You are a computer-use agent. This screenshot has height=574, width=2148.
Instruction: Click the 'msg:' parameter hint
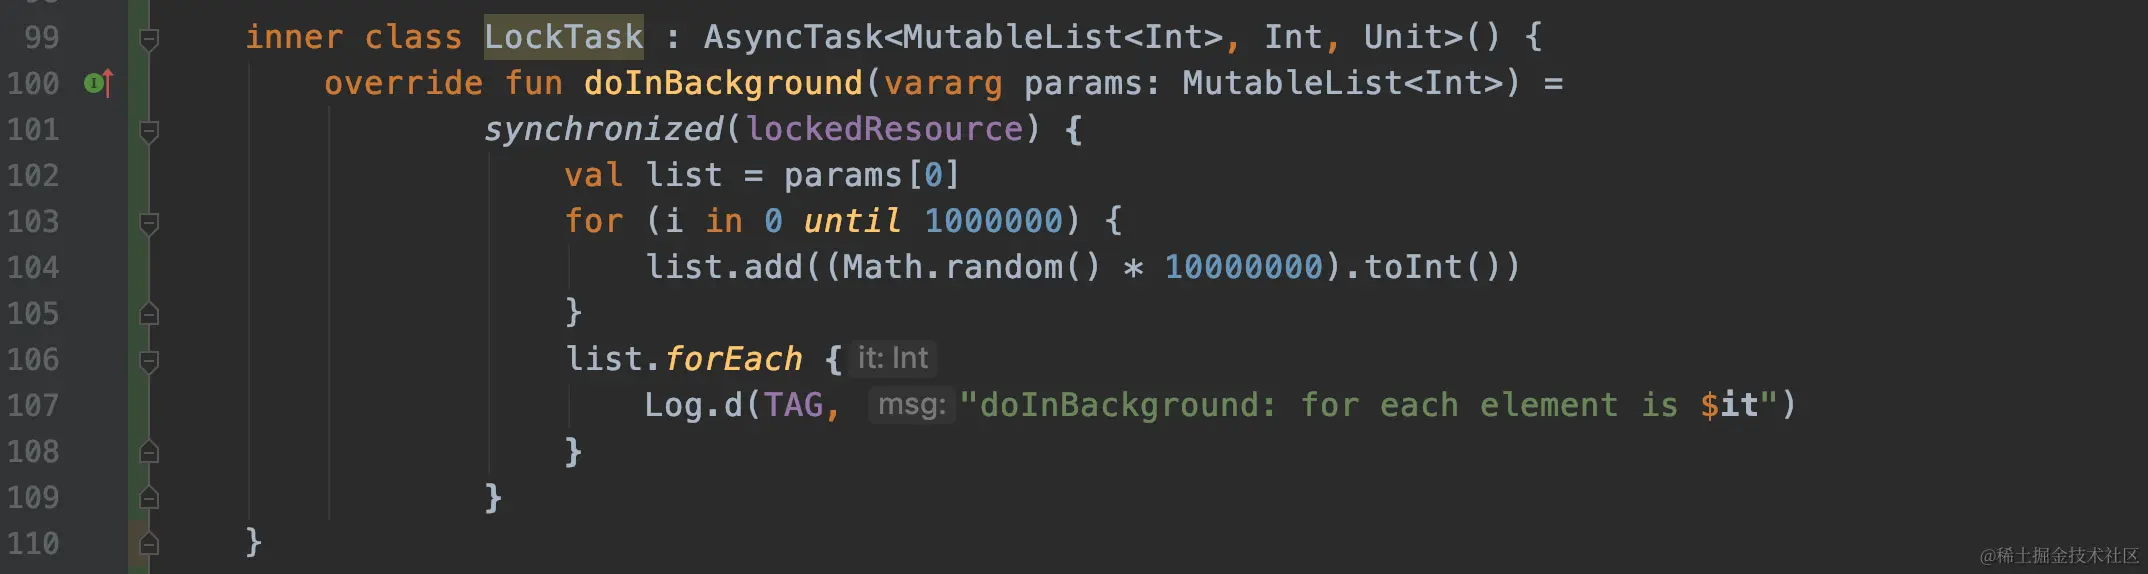tap(912, 404)
